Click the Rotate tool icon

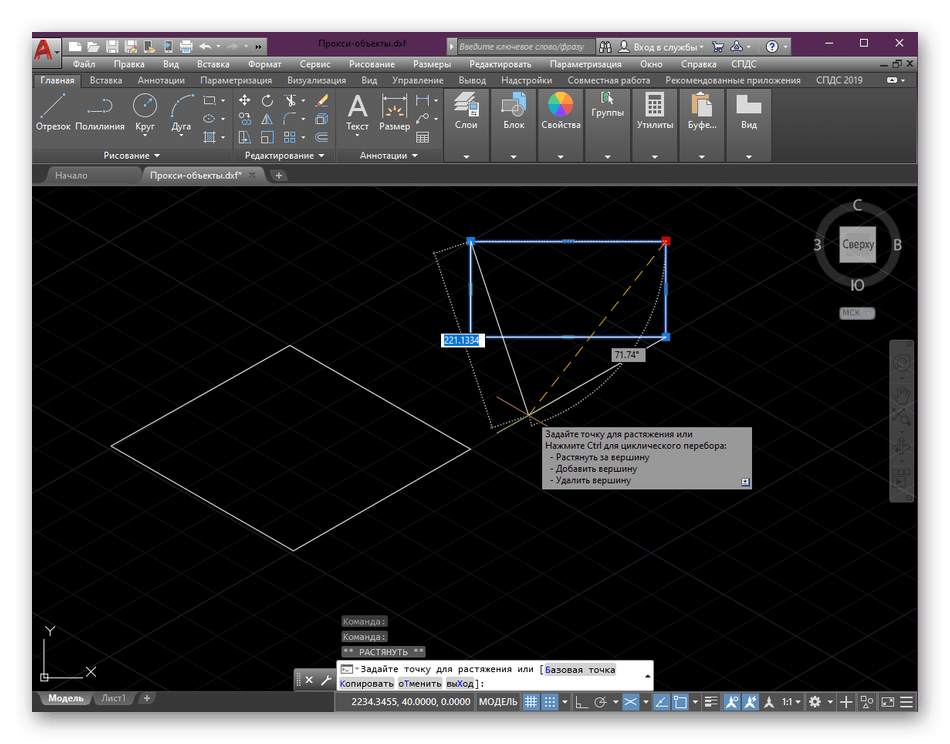click(x=267, y=101)
